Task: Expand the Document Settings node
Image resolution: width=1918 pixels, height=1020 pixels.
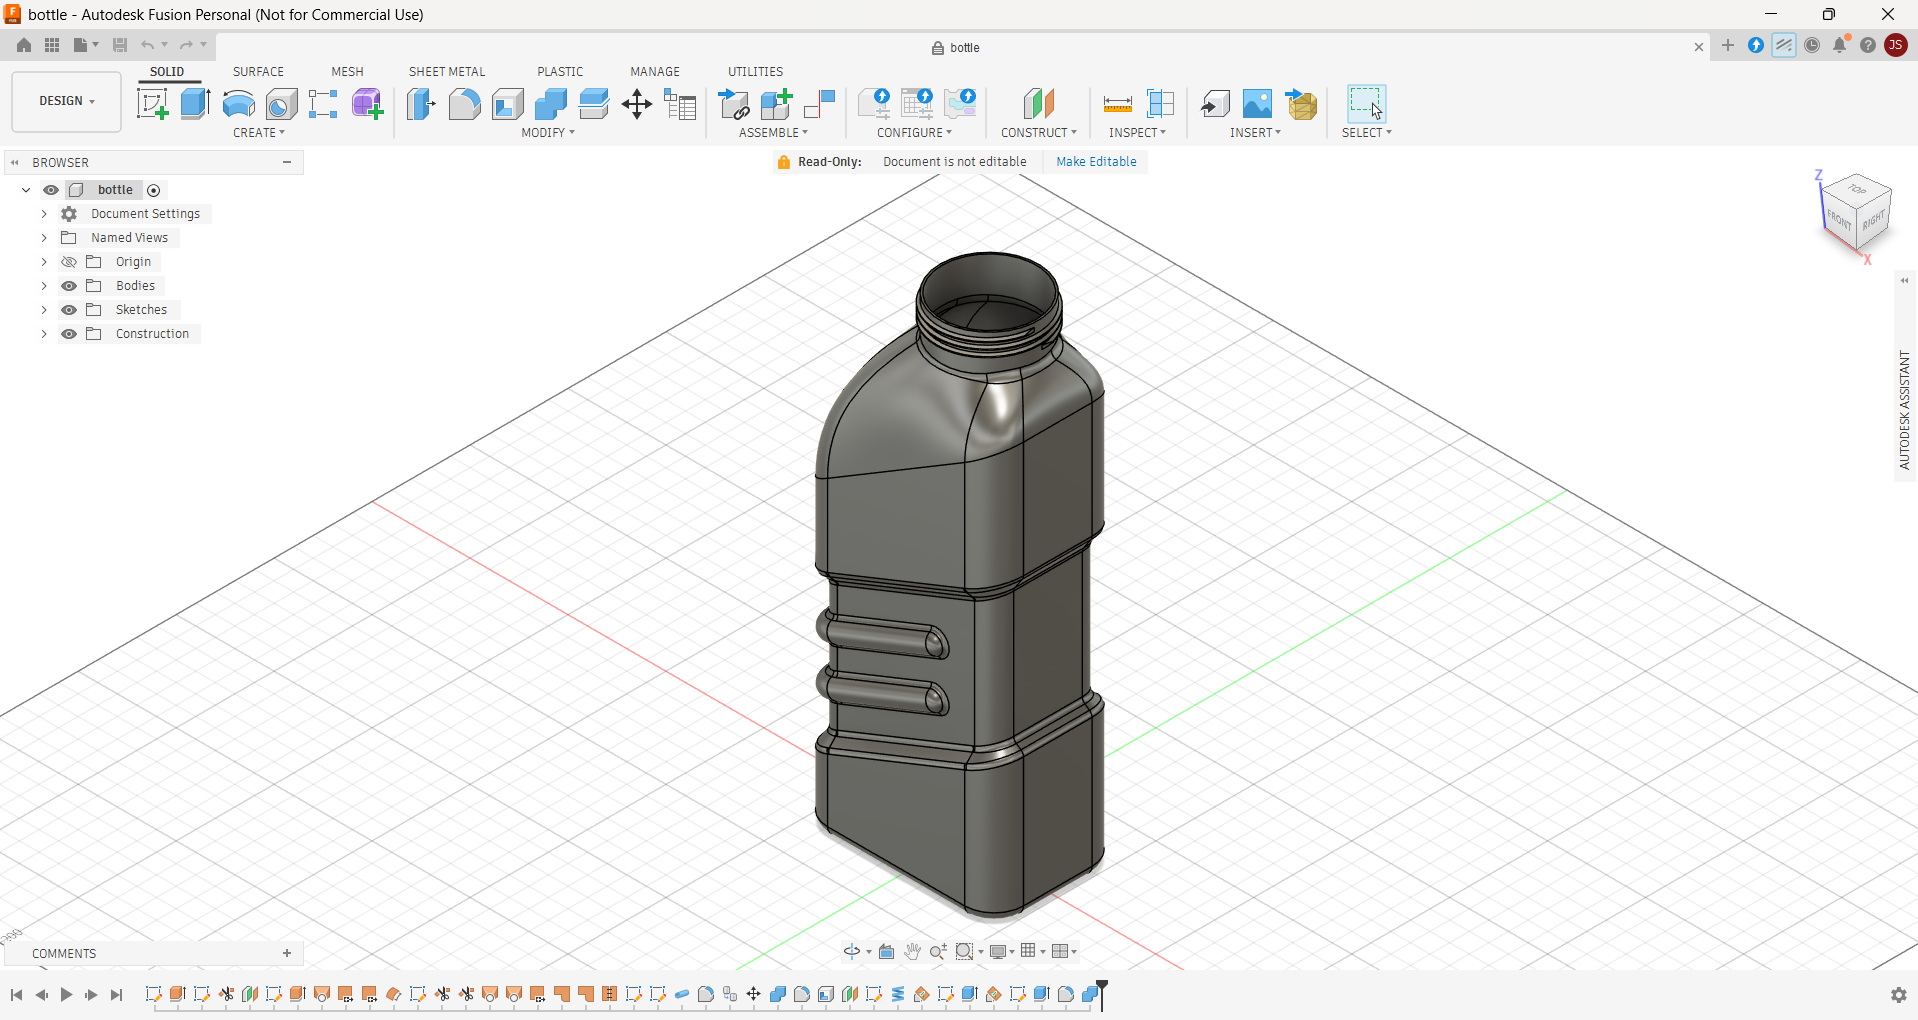Action: (44, 214)
